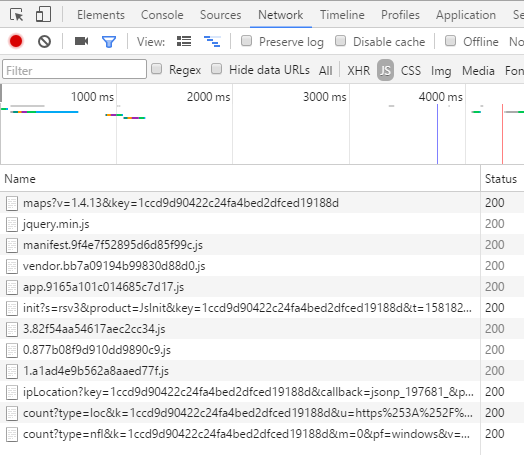Open the Console tab
This screenshot has height=455, width=524.
click(x=162, y=15)
